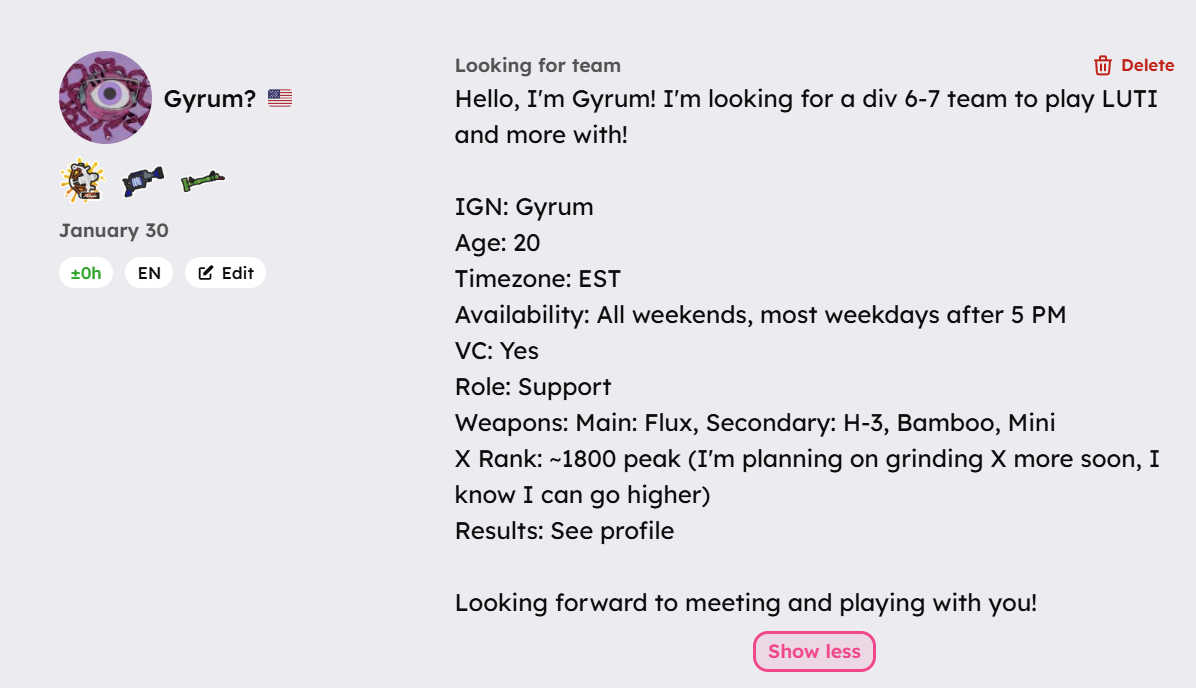
Task: Click the January 30 post date
Action: click(114, 230)
